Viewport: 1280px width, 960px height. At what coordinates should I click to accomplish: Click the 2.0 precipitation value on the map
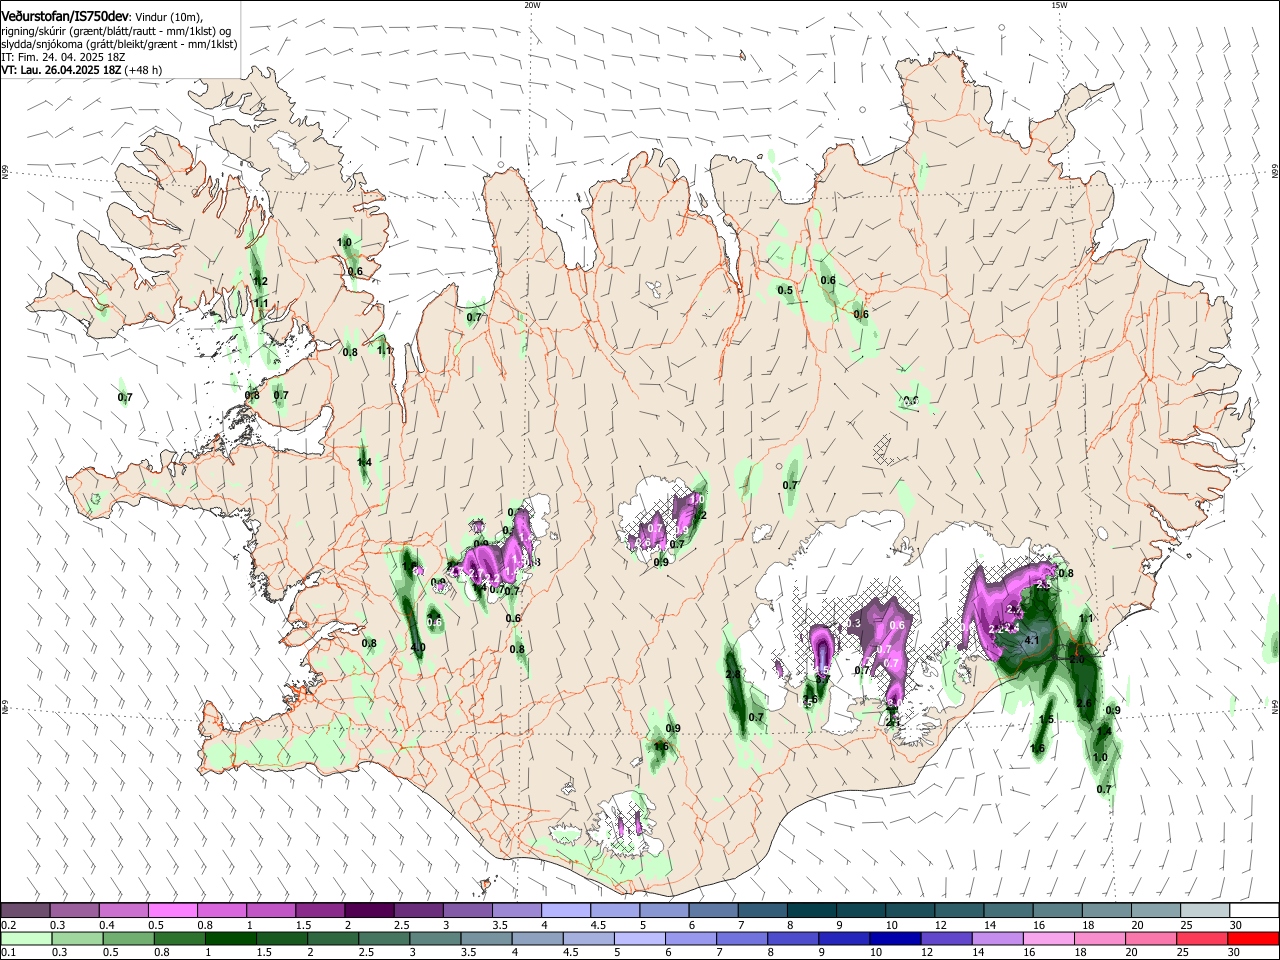(1077, 660)
